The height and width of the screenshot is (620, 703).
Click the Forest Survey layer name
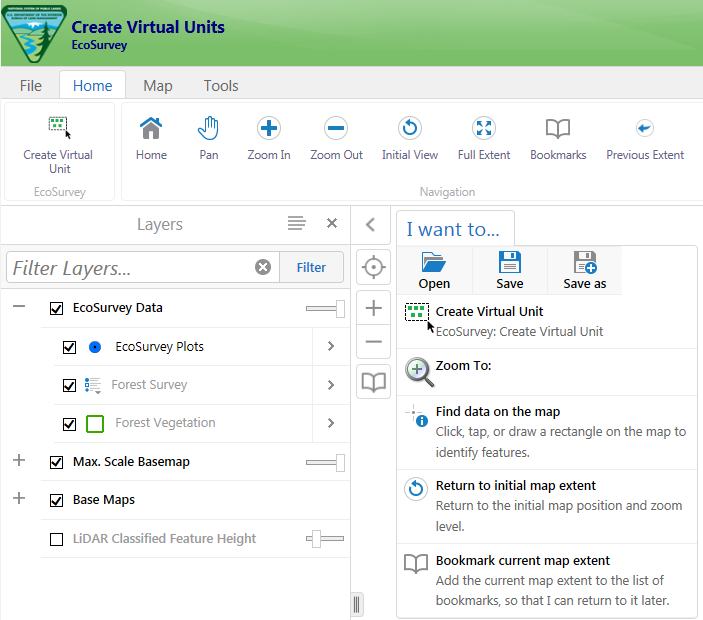point(149,385)
